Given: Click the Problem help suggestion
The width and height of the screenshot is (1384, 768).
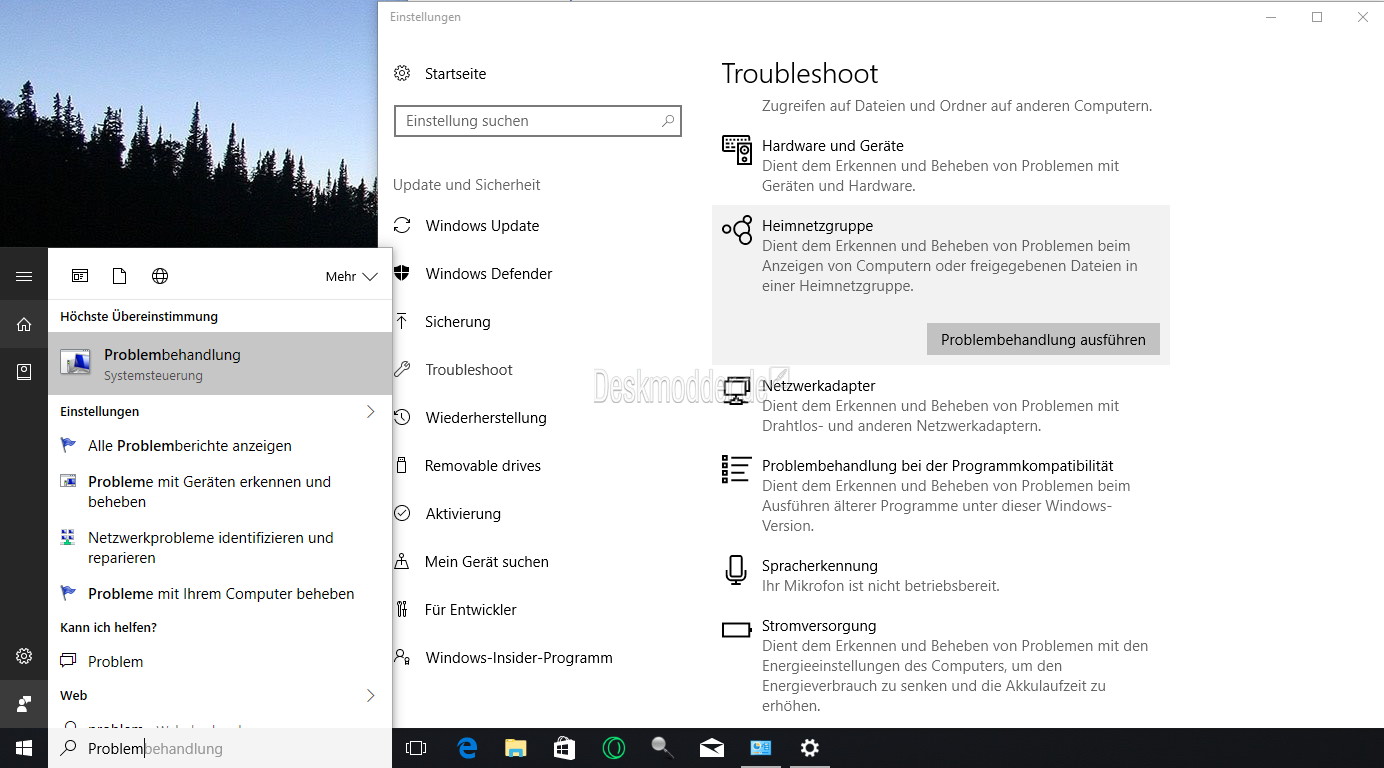Looking at the screenshot, I should click(220, 662).
